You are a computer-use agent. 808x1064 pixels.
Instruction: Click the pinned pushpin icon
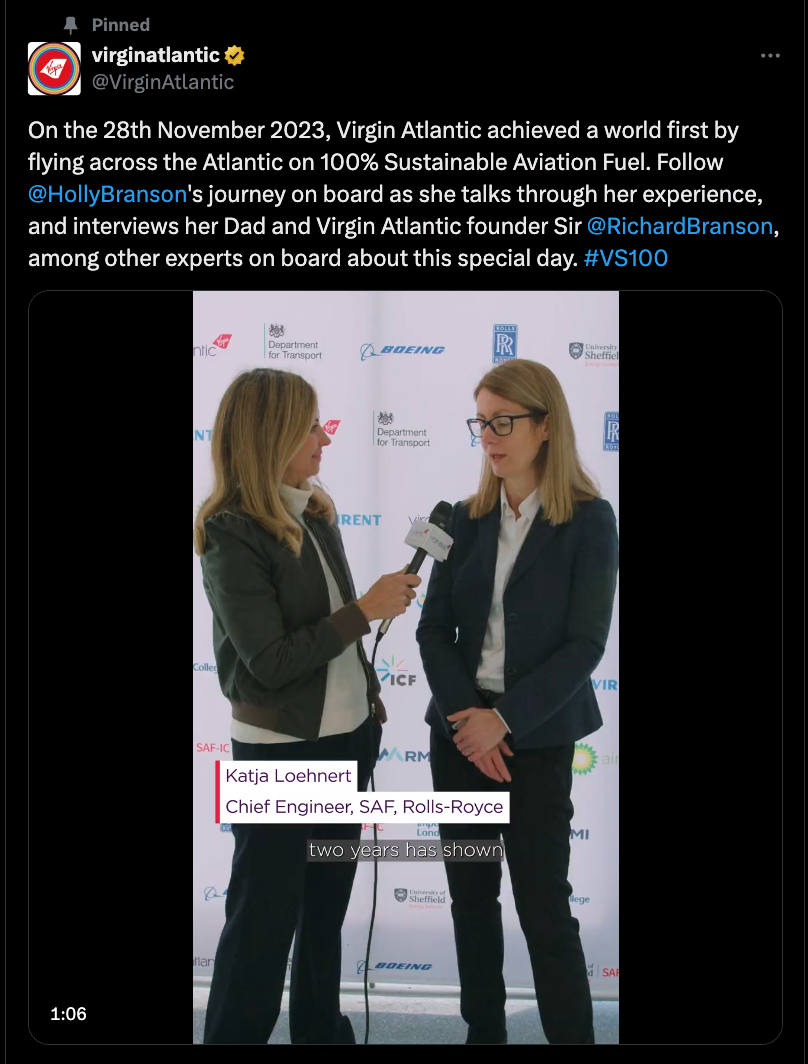coord(71,25)
